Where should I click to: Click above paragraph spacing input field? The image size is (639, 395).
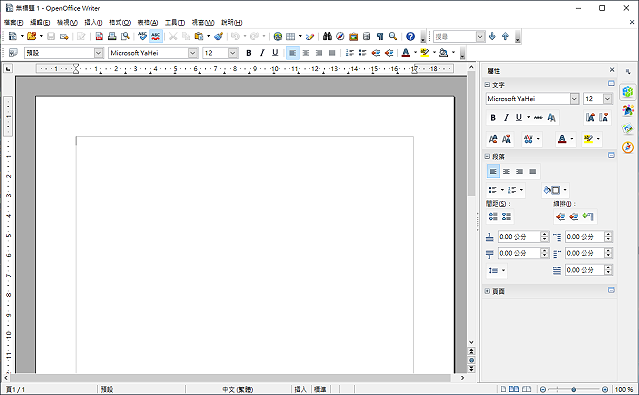pyautogui.click(x=519, y=237)
